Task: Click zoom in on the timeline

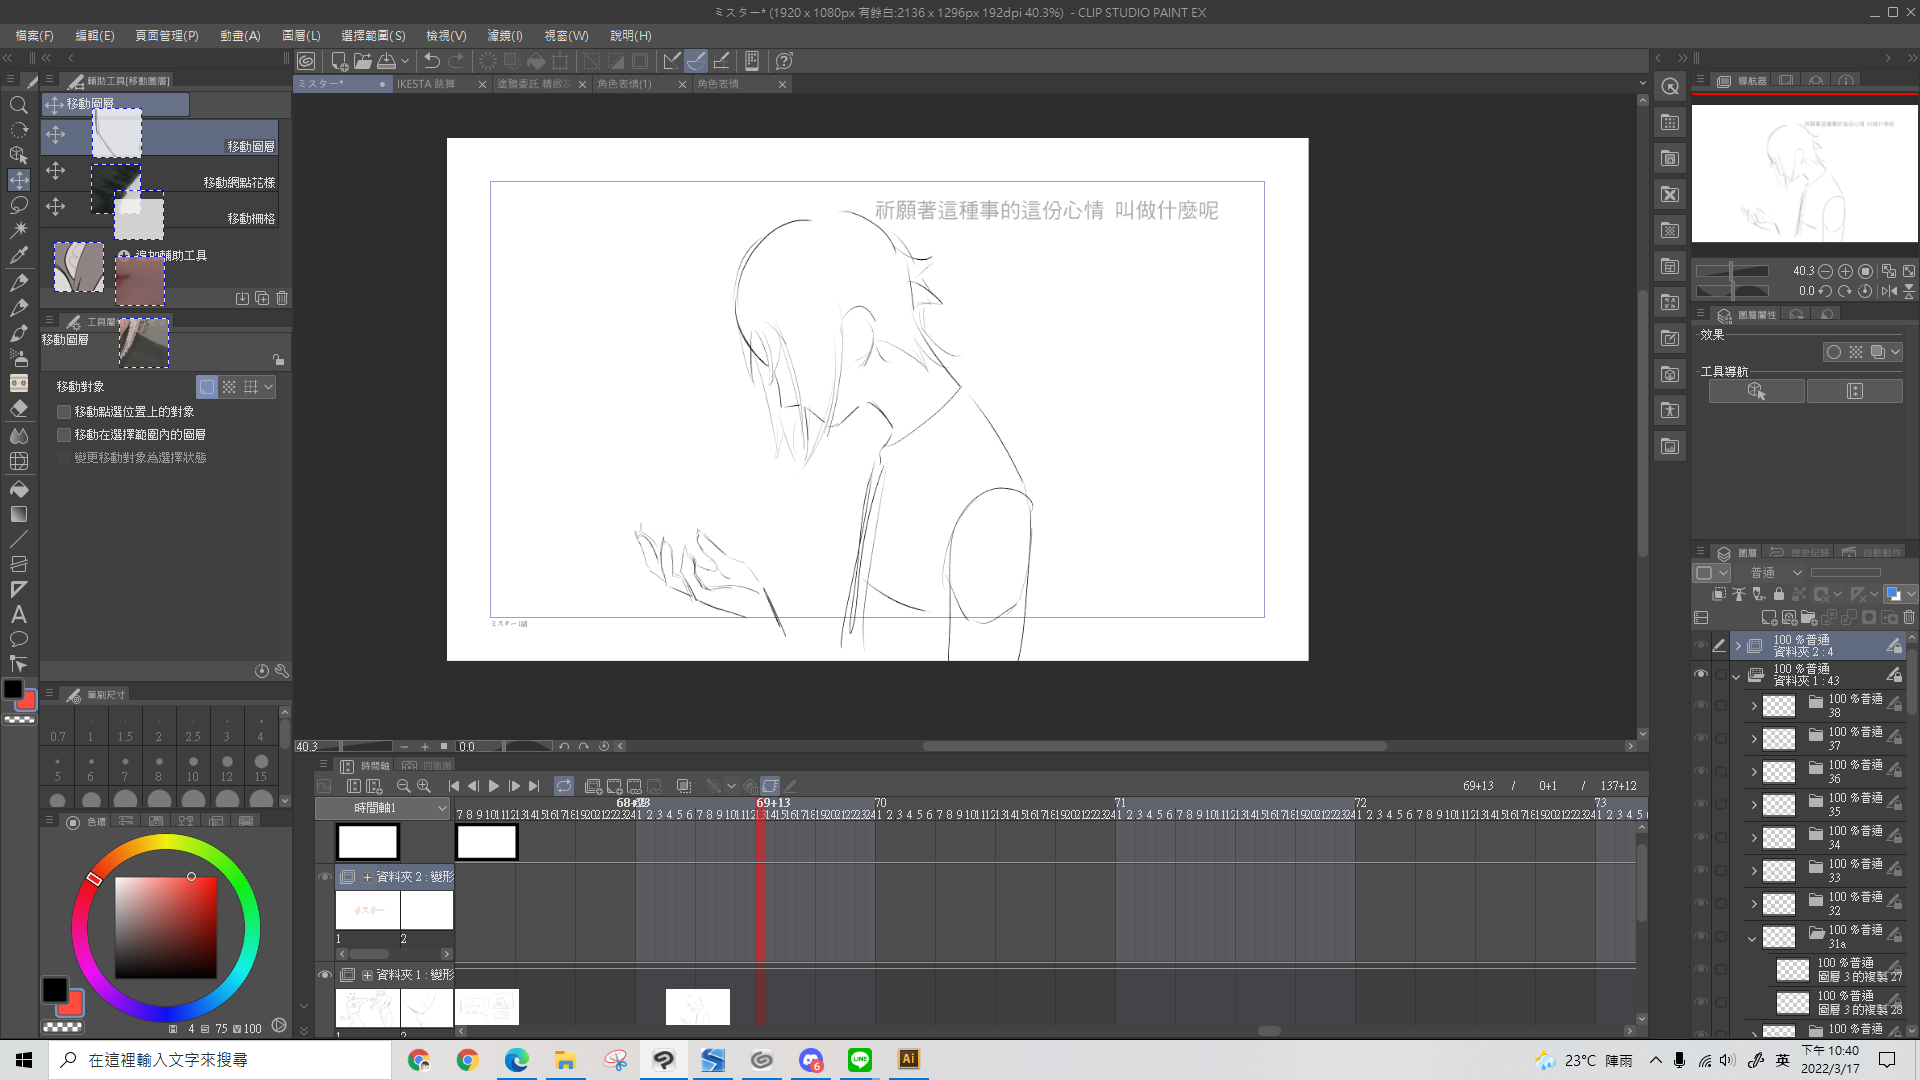Action: [x=424, y=786]
